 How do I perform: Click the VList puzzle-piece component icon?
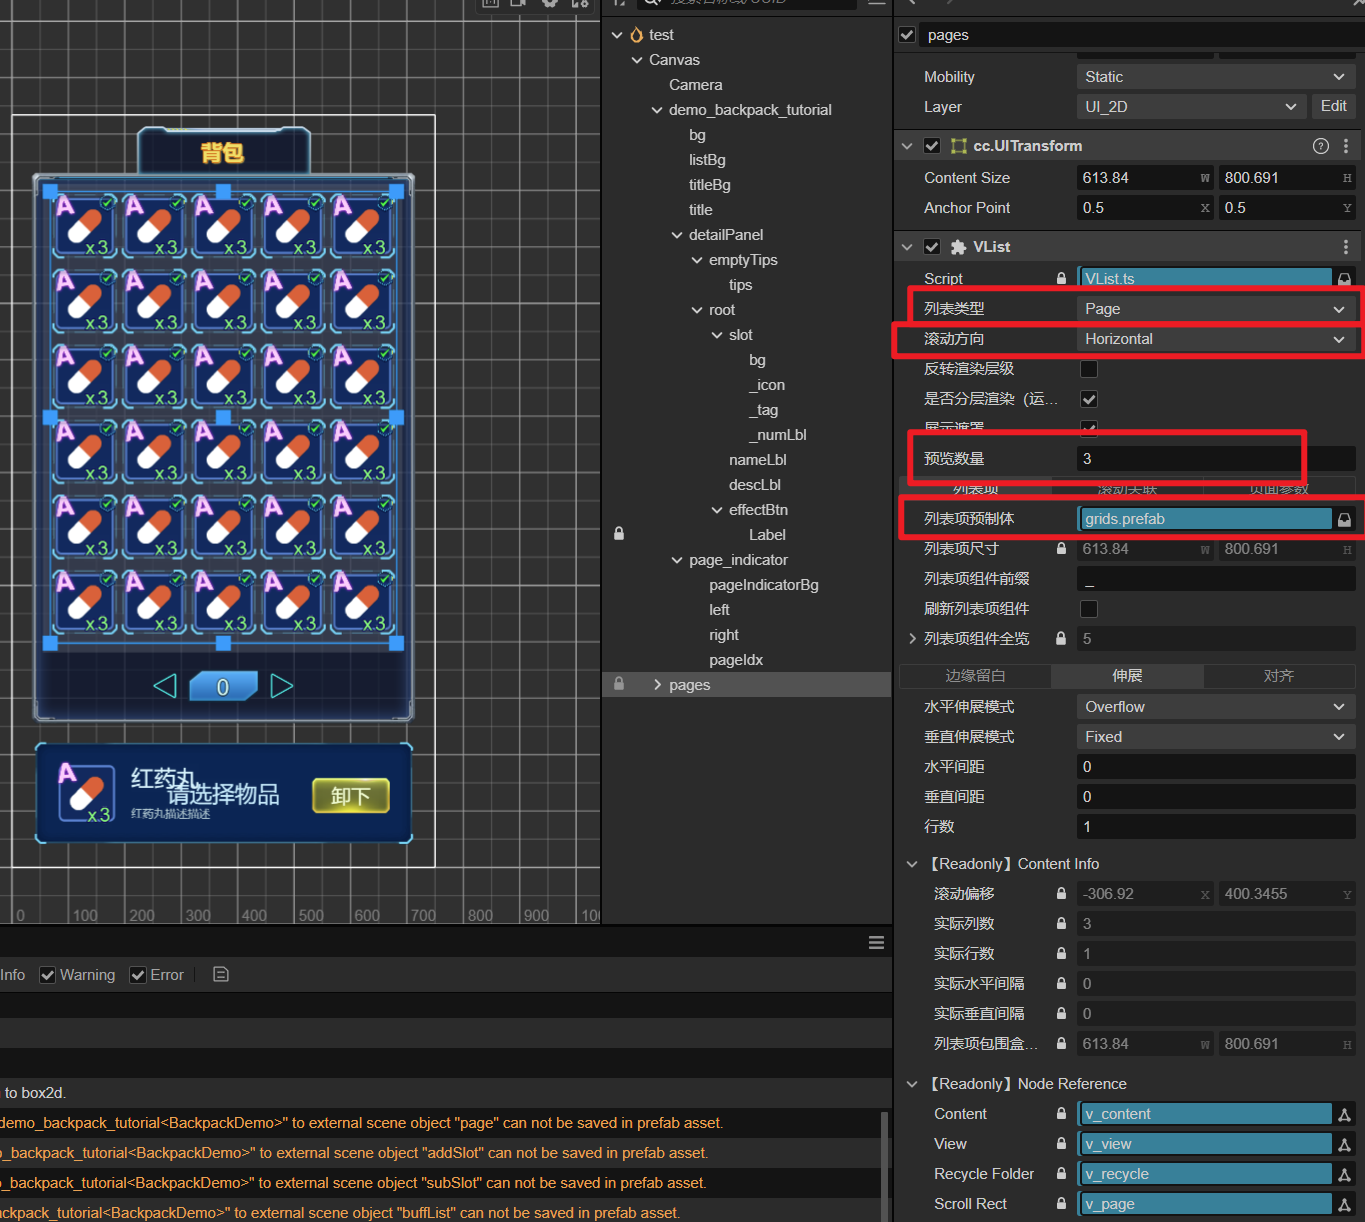click(958, 247)
